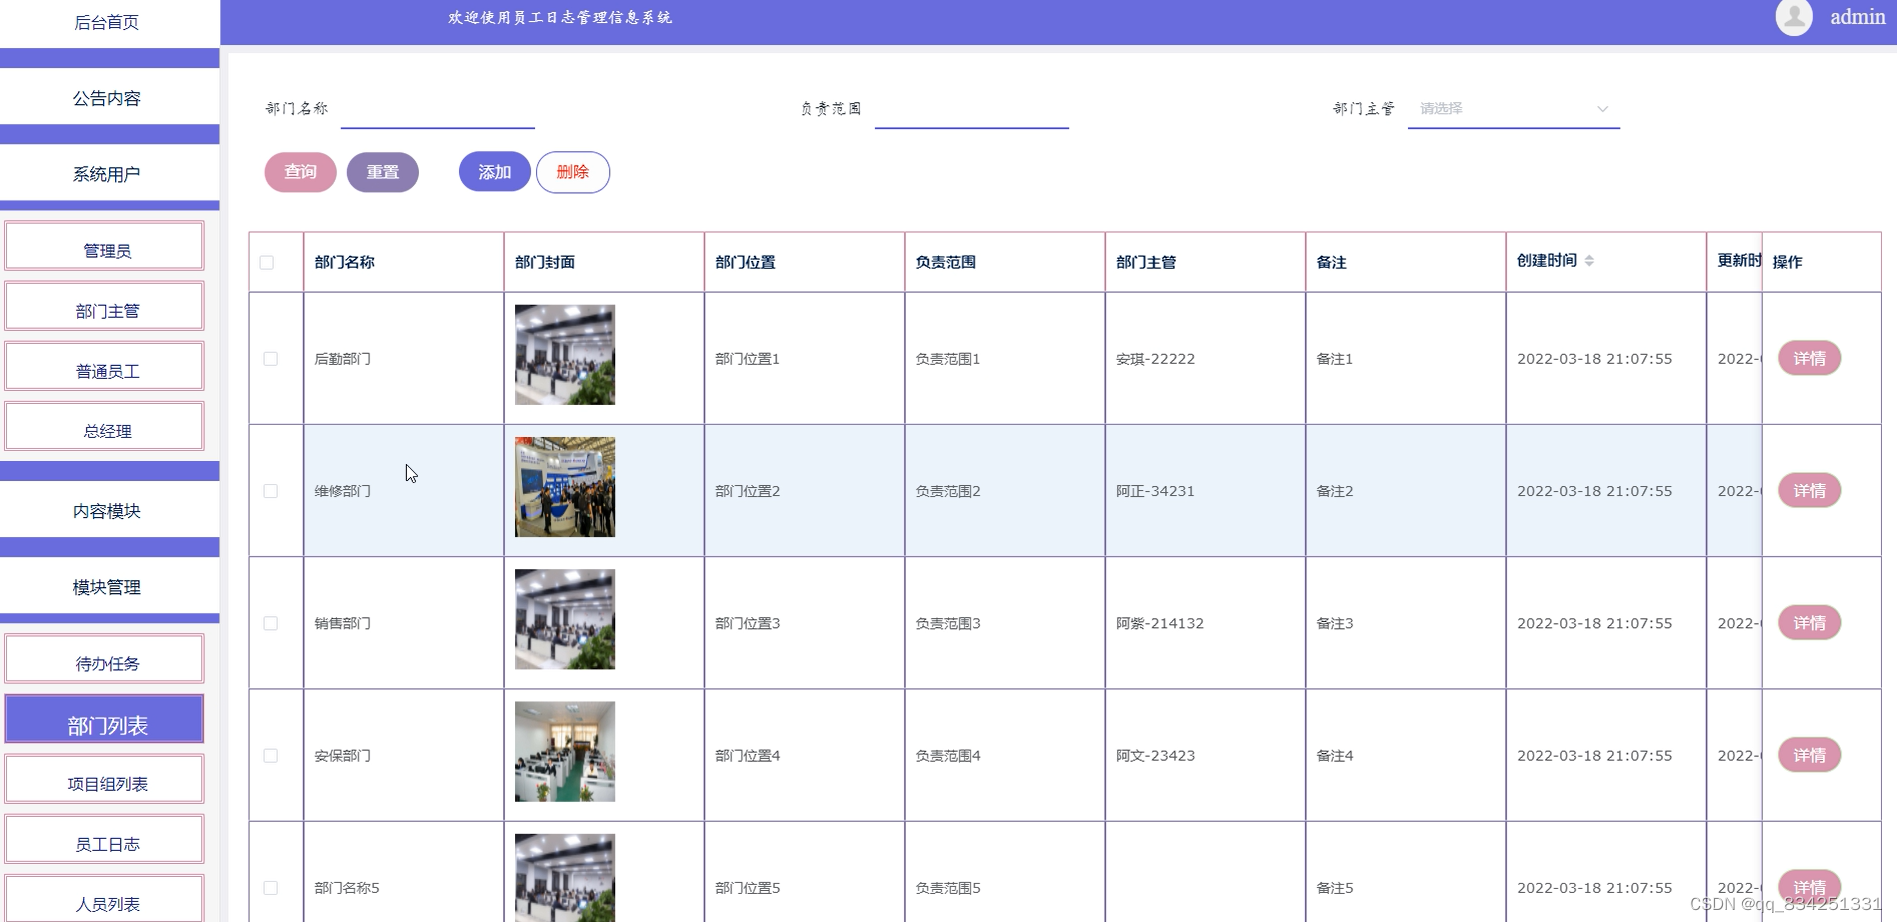Image resolution: width=1897 pixels, height=922 pixels.
Task: Toggle the select-all checkbox in table header
Action: (266, 262)
